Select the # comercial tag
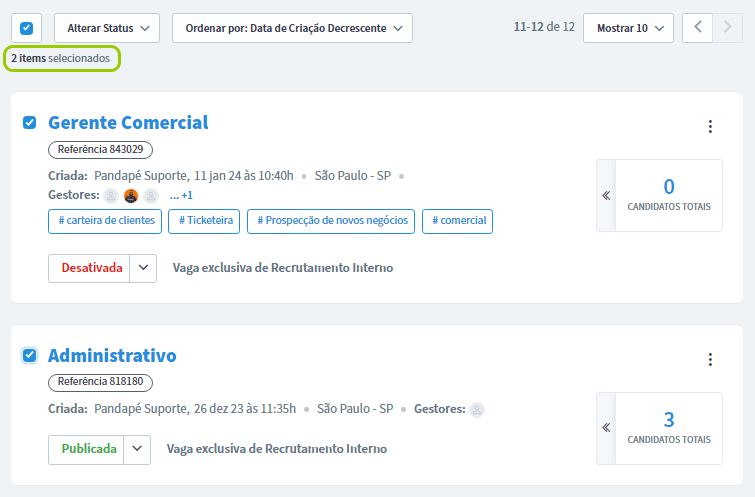Viewport: 755px width, 497px height. [457, 221]
